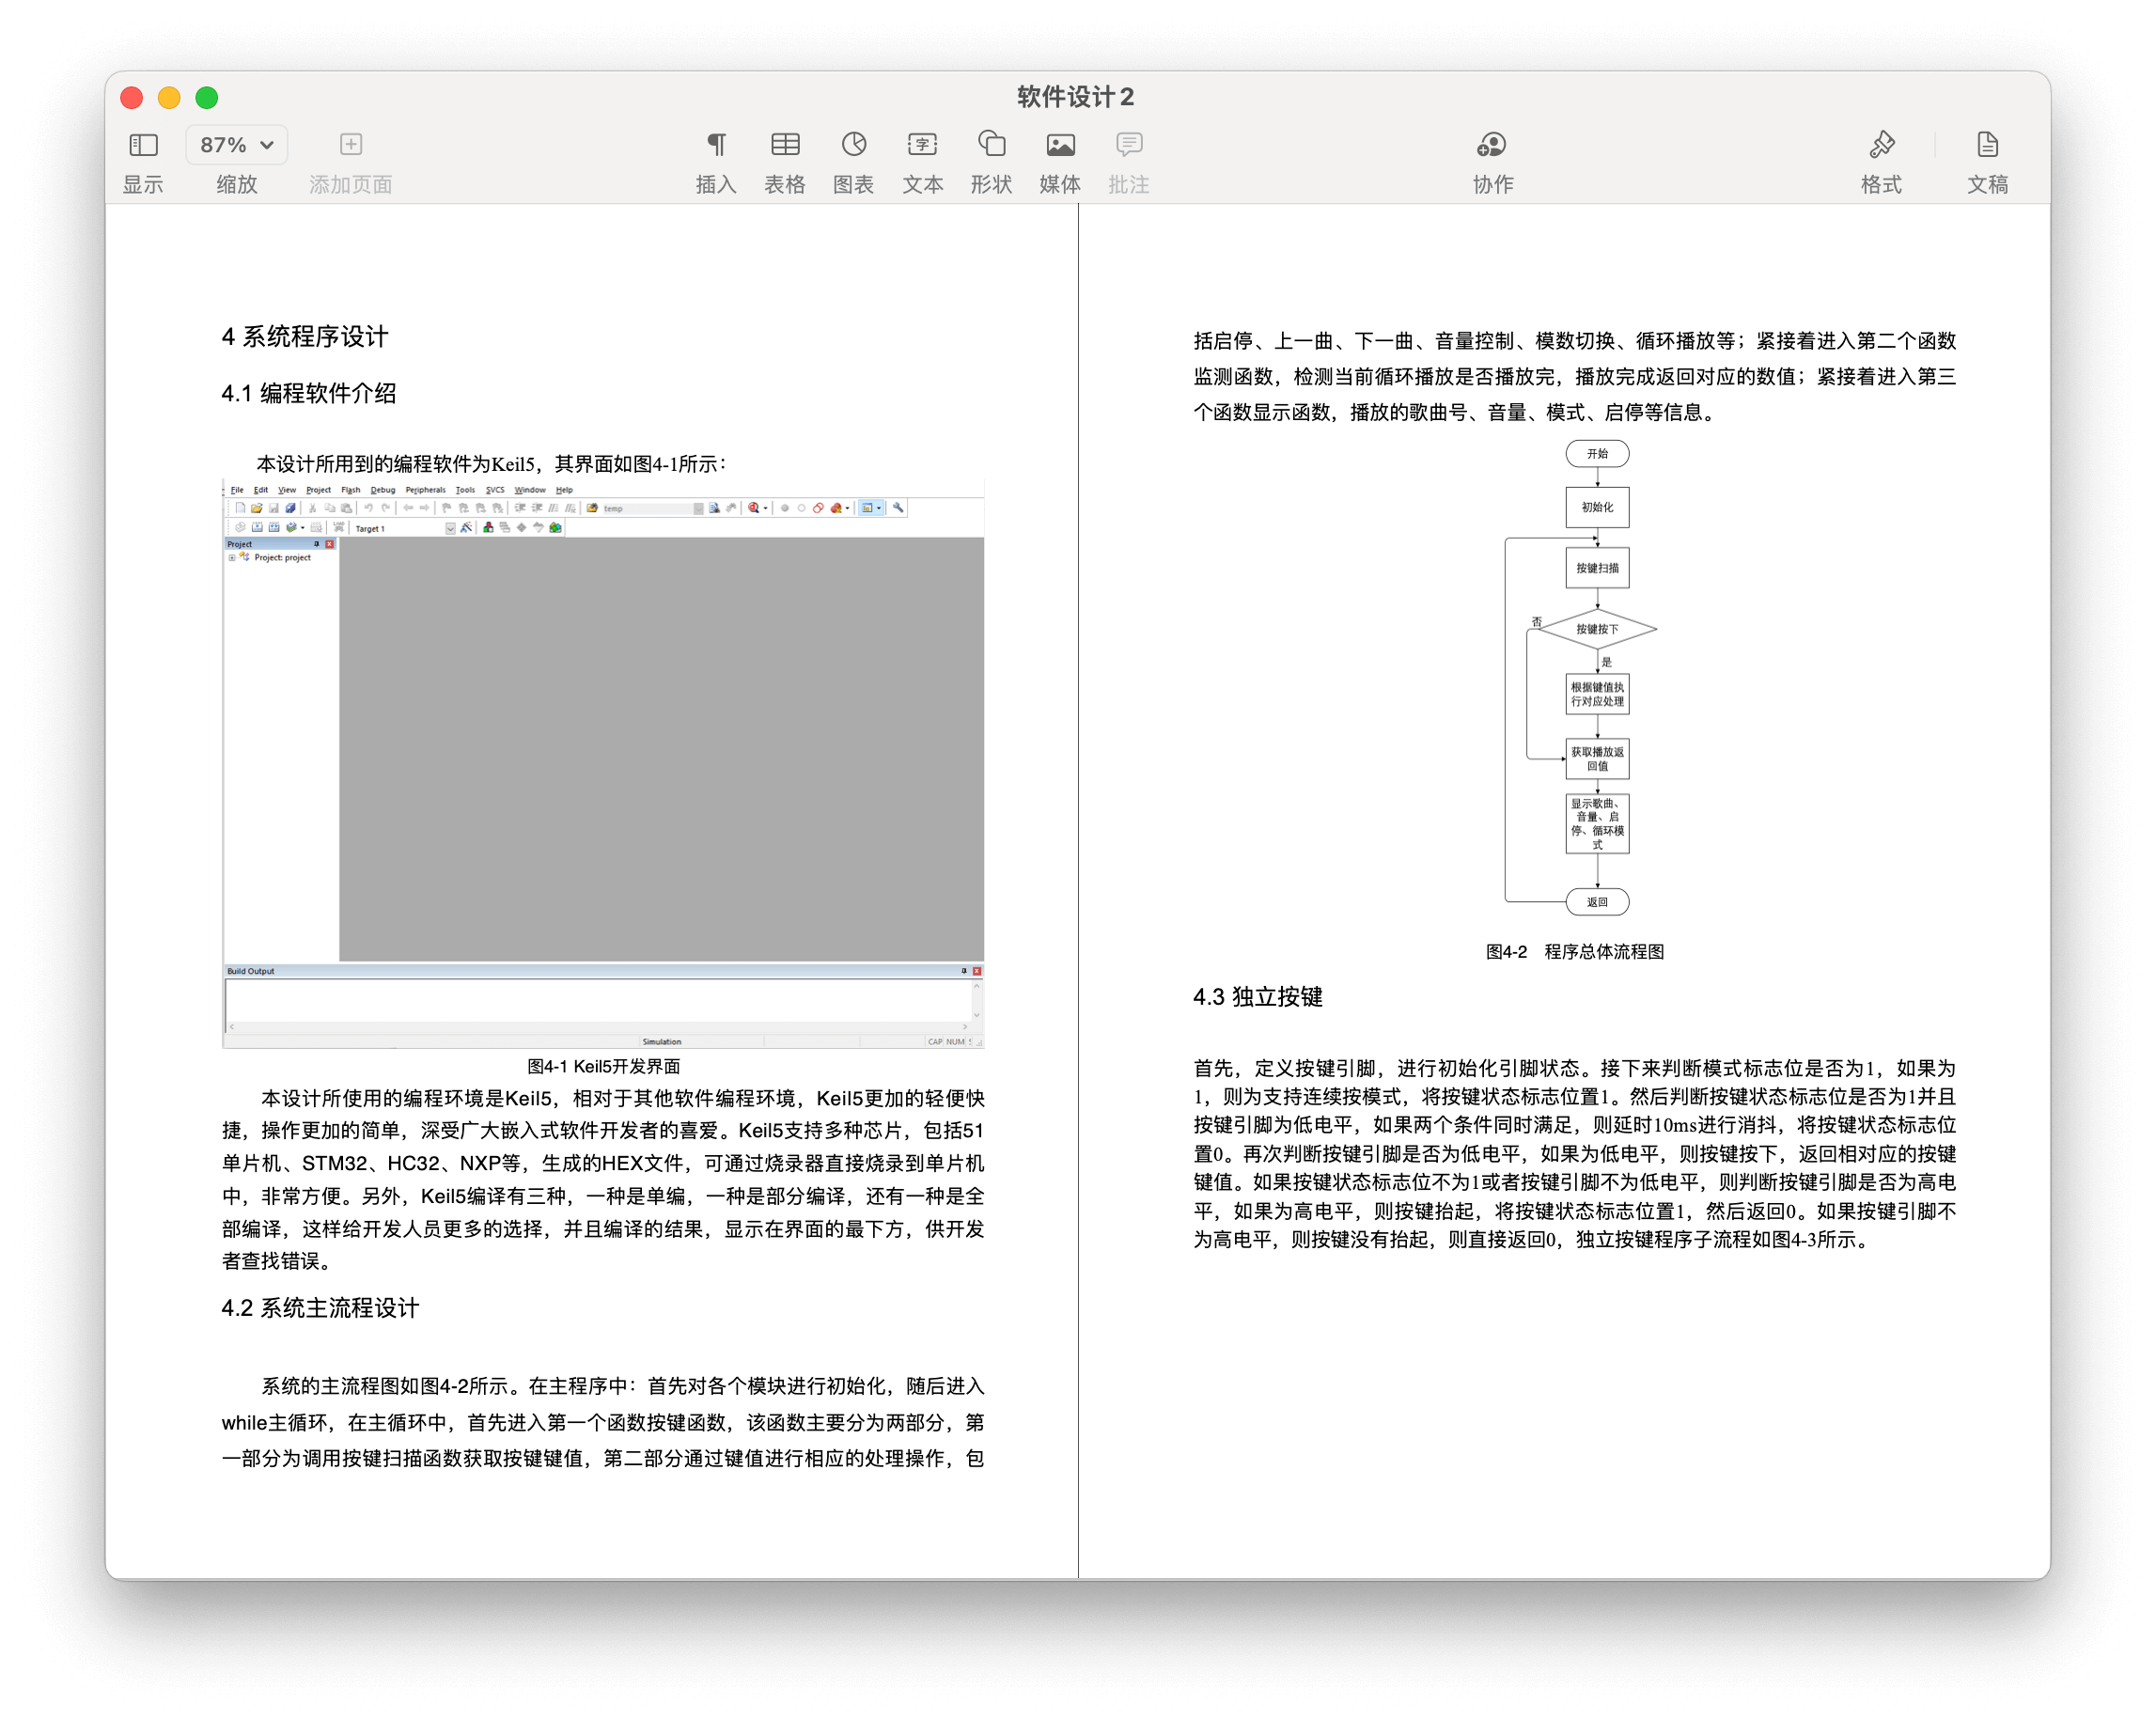This screenshot has height=1720, width=2156.
Task: Toggle the 文稿 document inspector
Action: click(x=1987, y=146)
